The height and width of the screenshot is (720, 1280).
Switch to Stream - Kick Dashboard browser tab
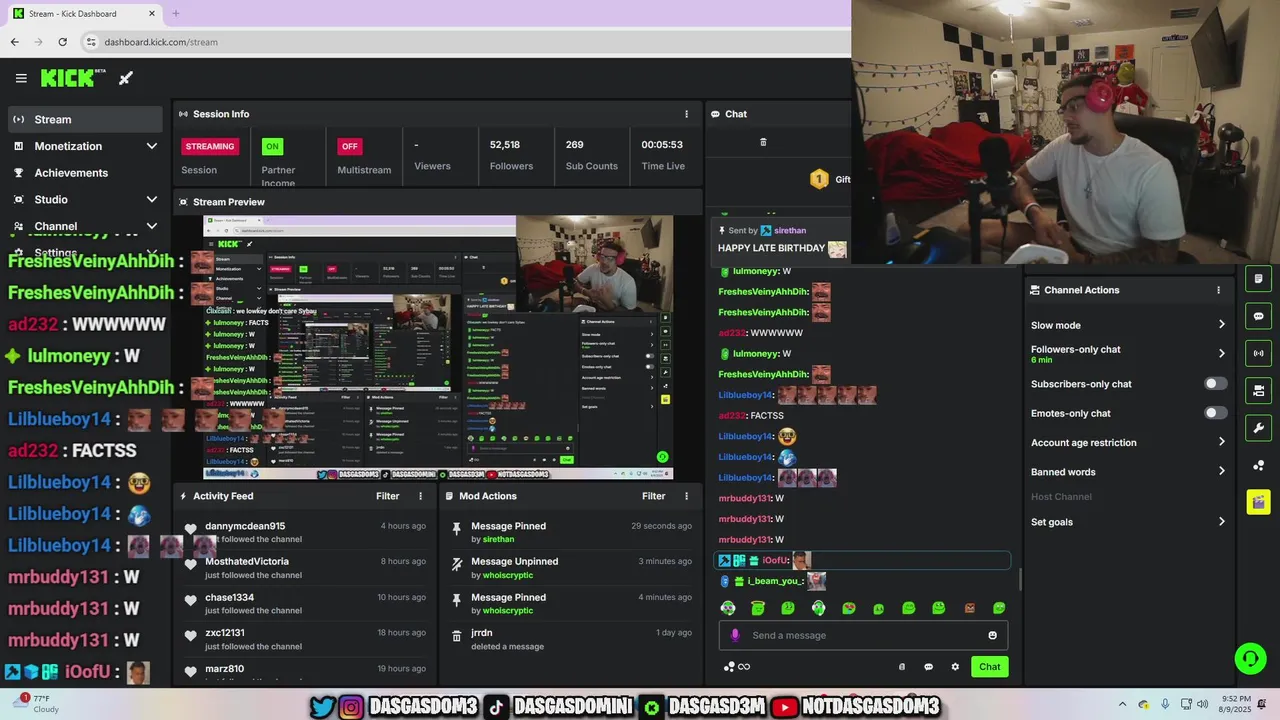point(85,14)
